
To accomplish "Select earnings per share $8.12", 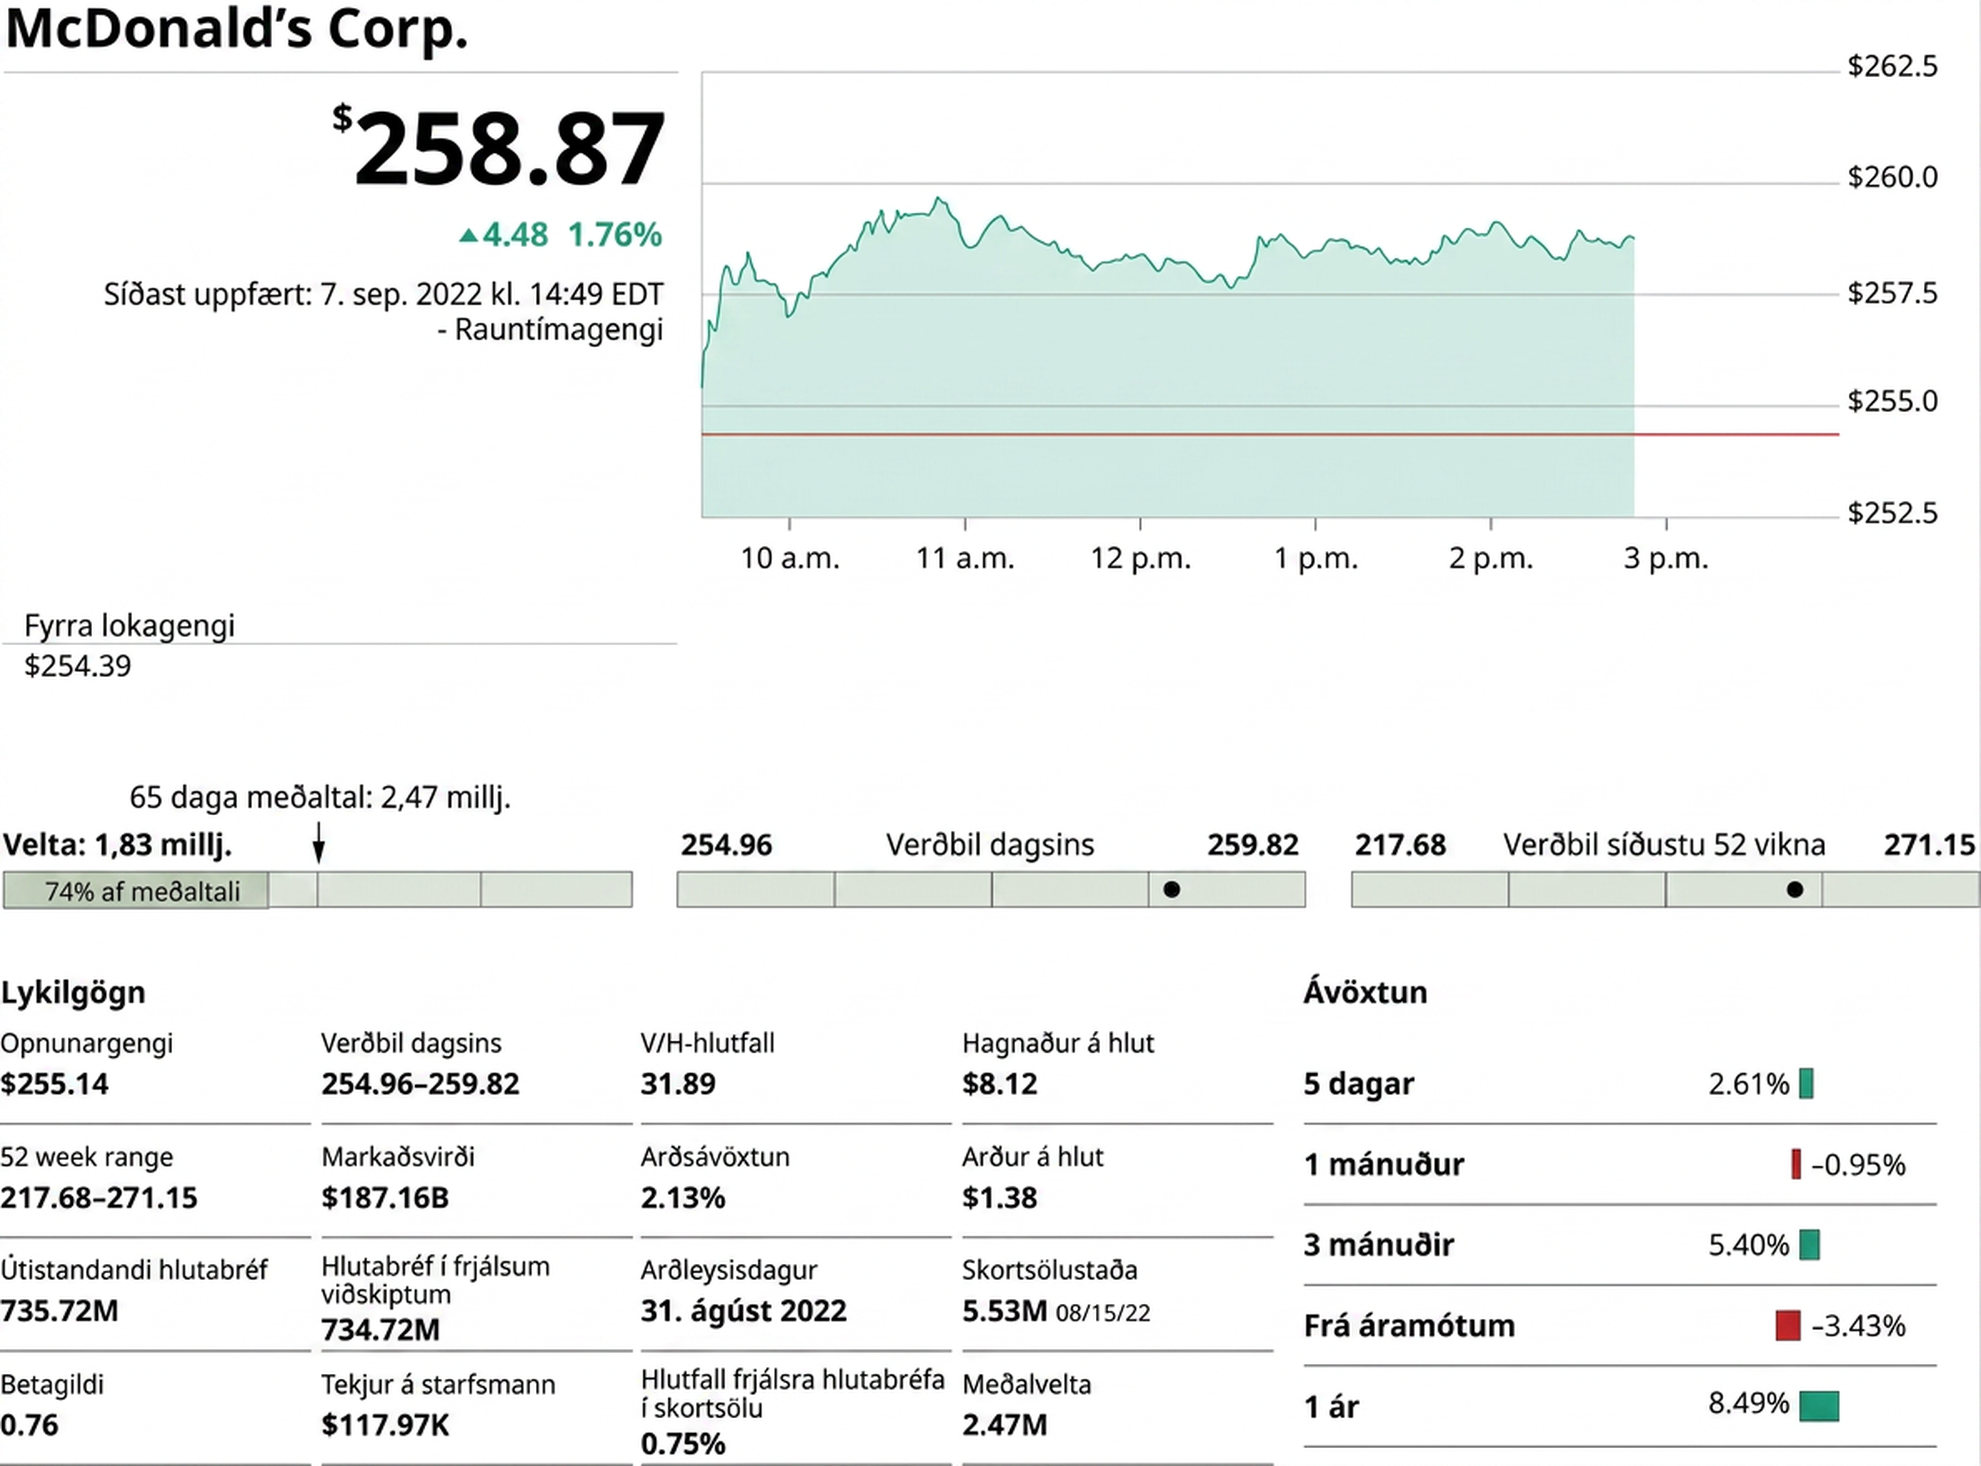I will 1000,1084.
